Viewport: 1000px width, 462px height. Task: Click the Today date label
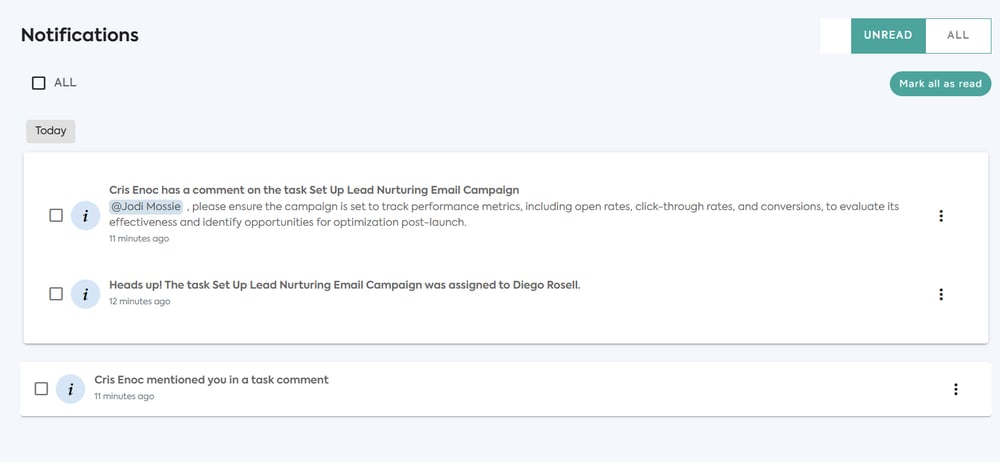click(50, 131)
